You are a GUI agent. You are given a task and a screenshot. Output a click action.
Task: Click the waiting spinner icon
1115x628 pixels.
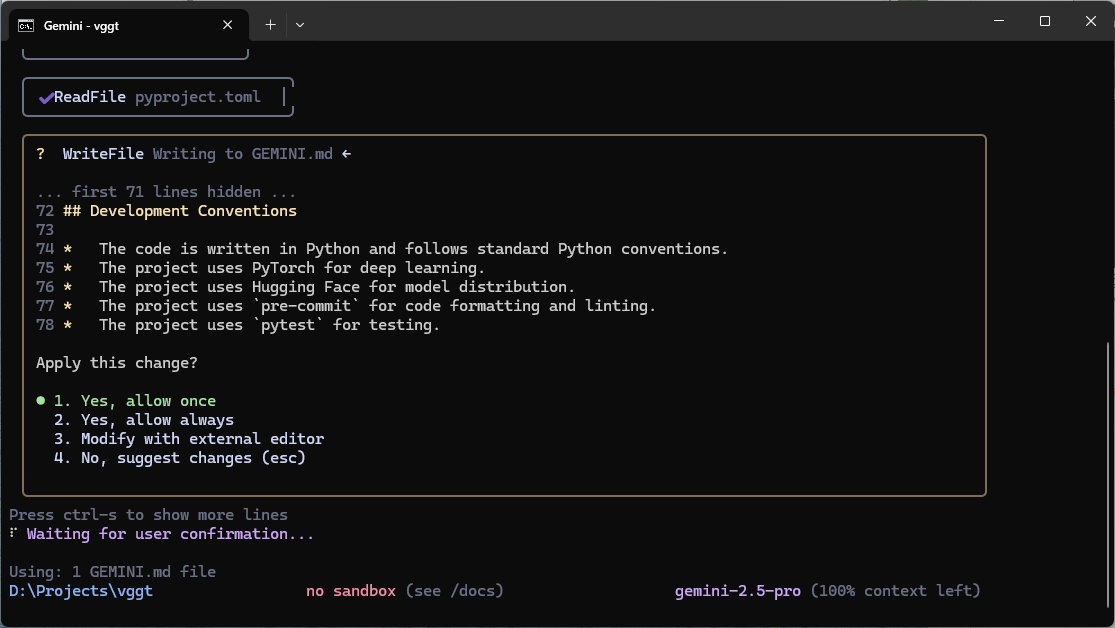coord(14,533)
